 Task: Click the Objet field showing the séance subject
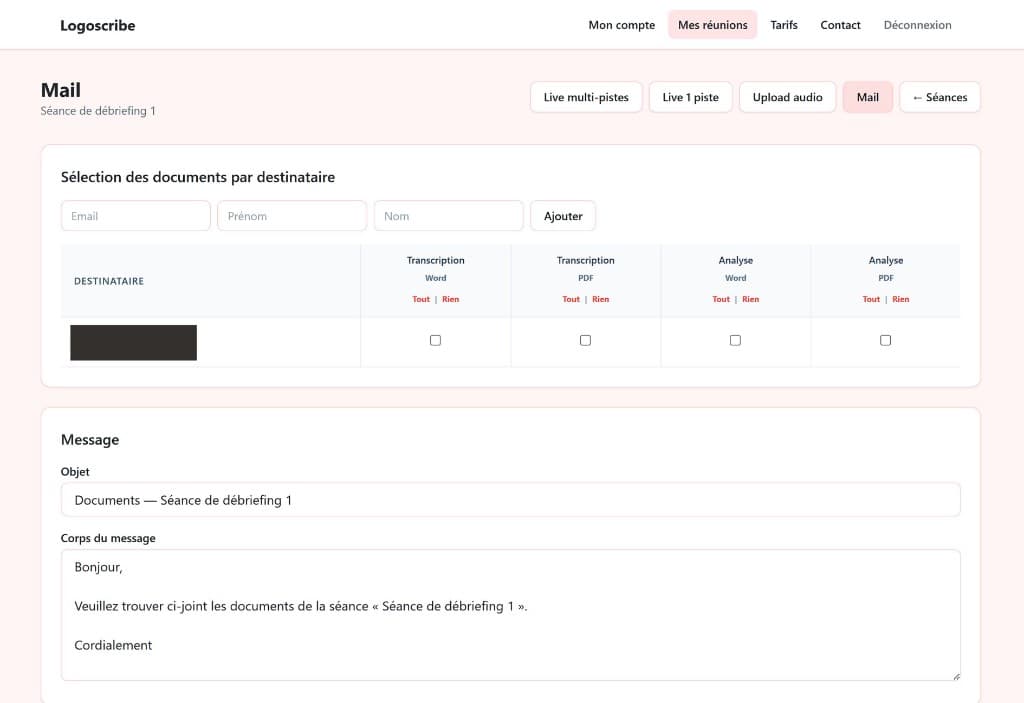click(x=511, y=499)
